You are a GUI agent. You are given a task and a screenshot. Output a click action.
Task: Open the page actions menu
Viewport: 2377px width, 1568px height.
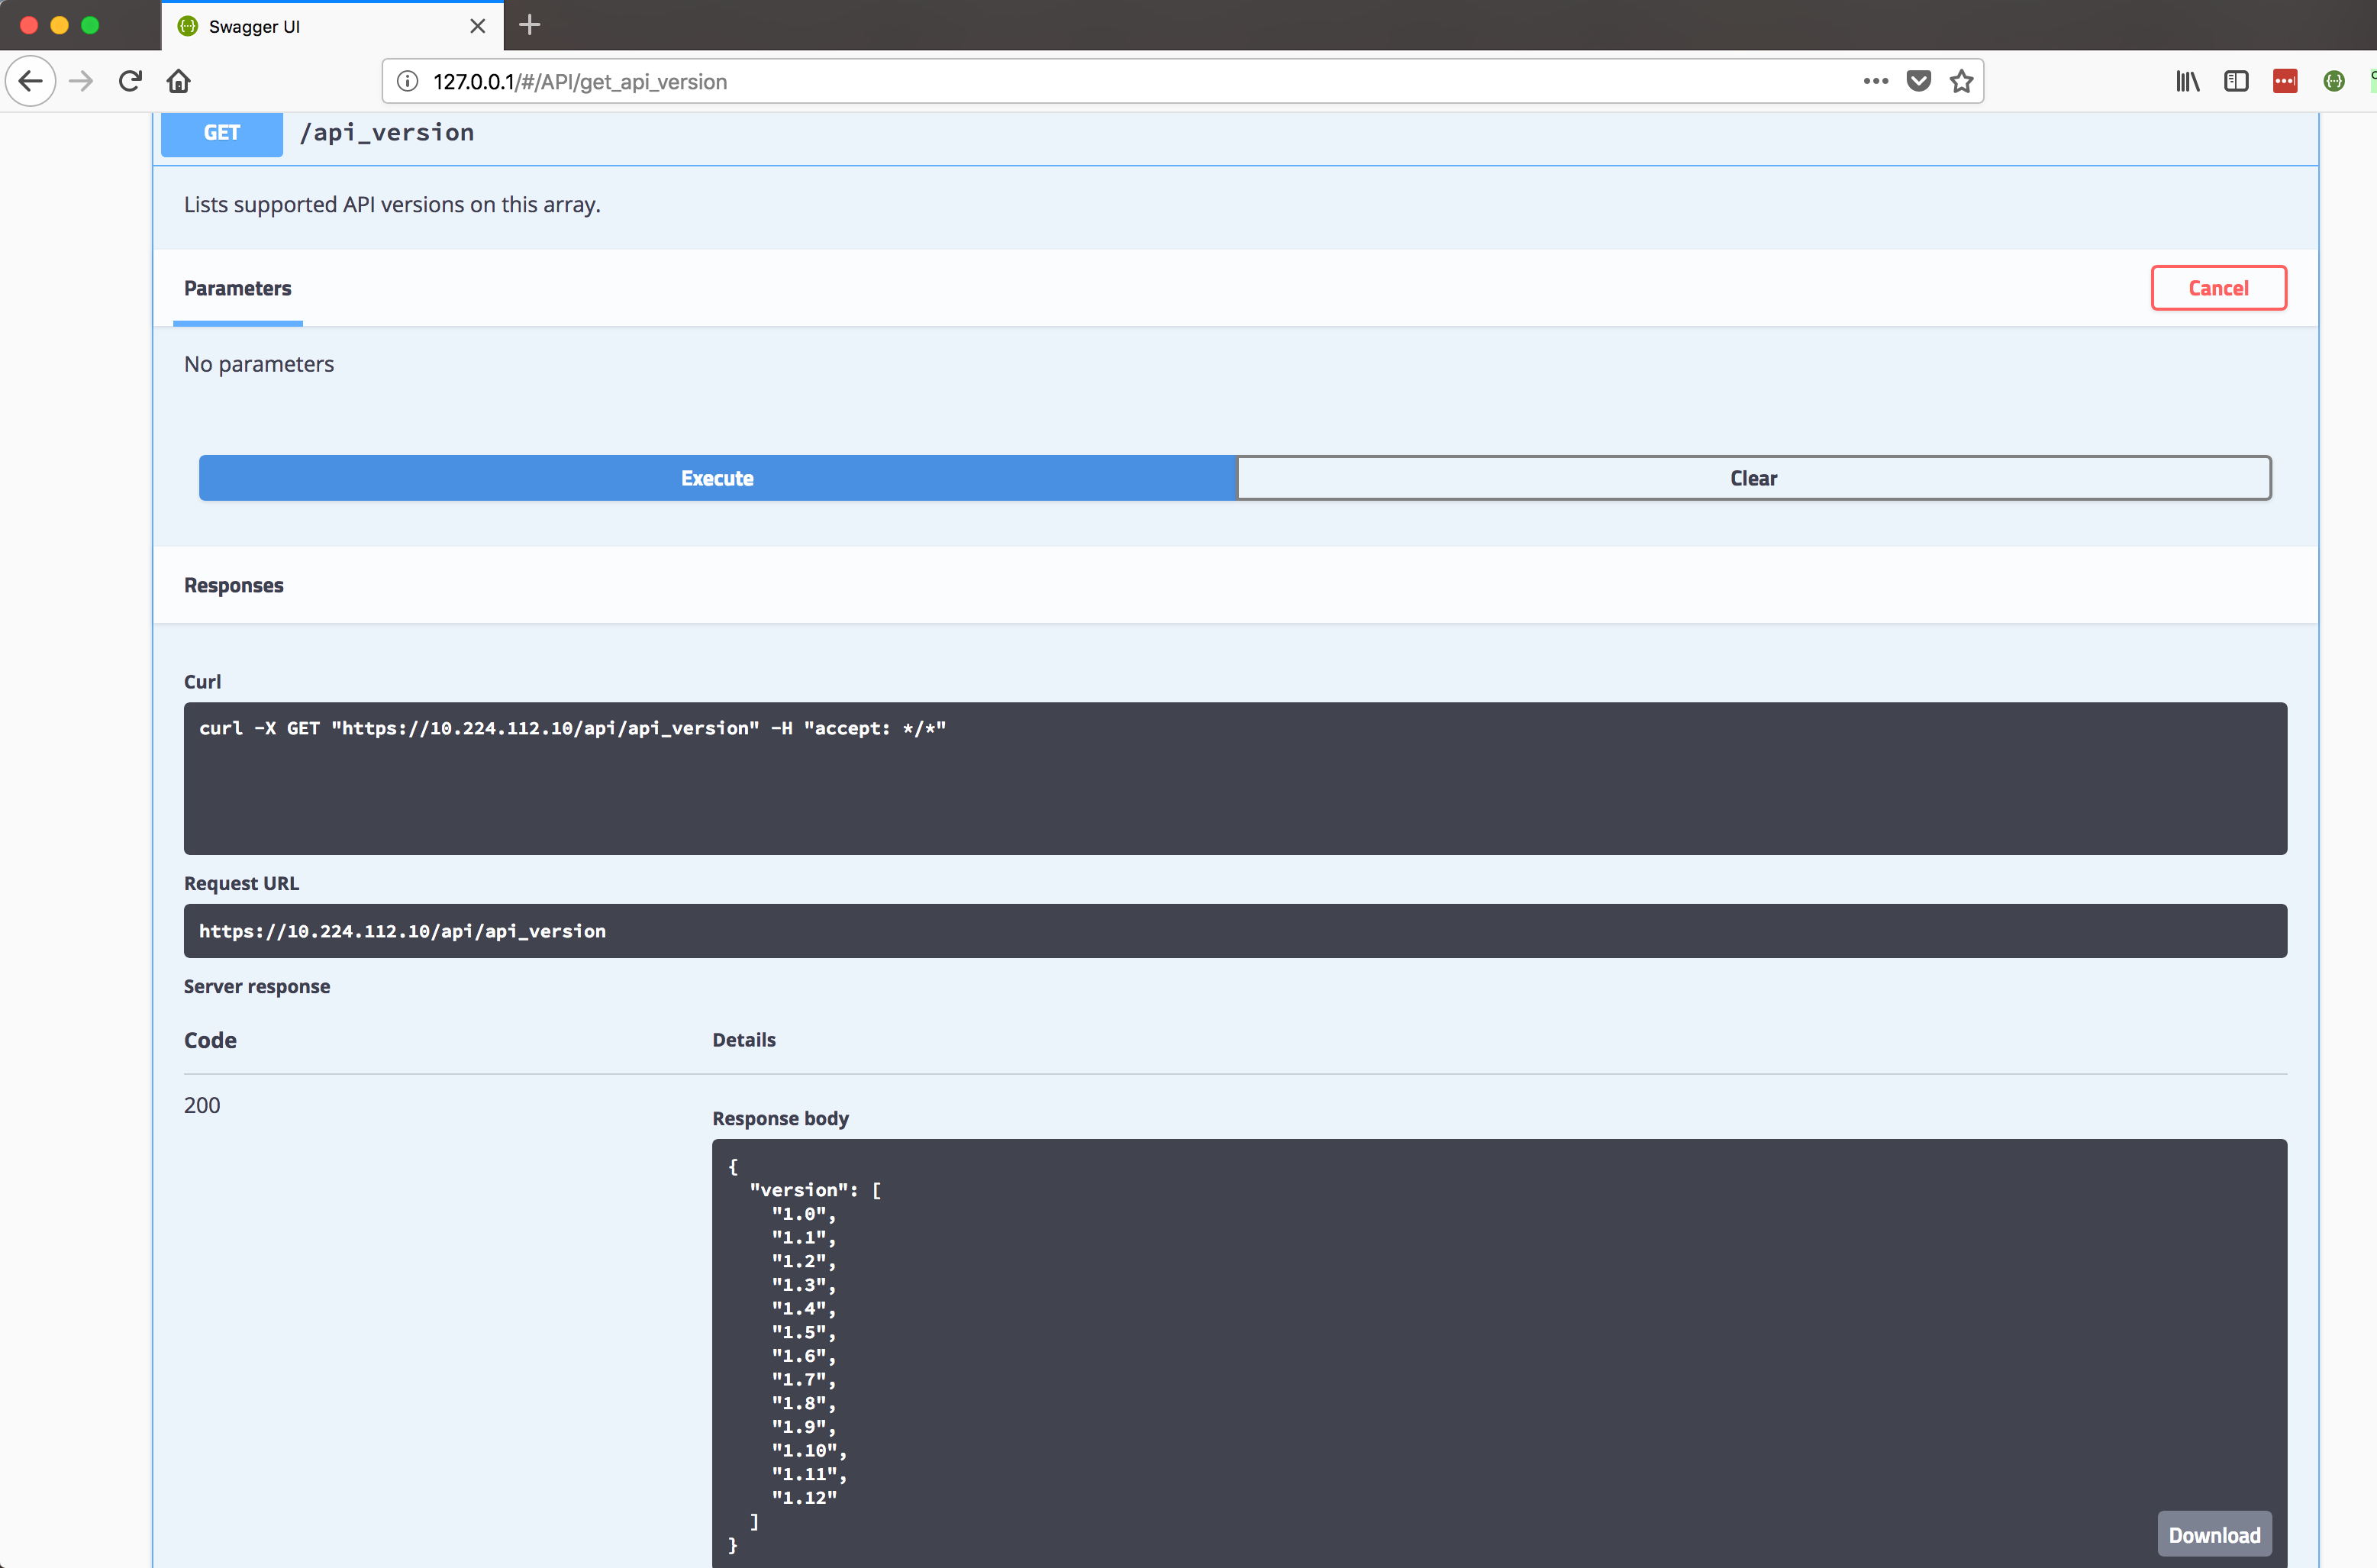(x=1876, y=81)
